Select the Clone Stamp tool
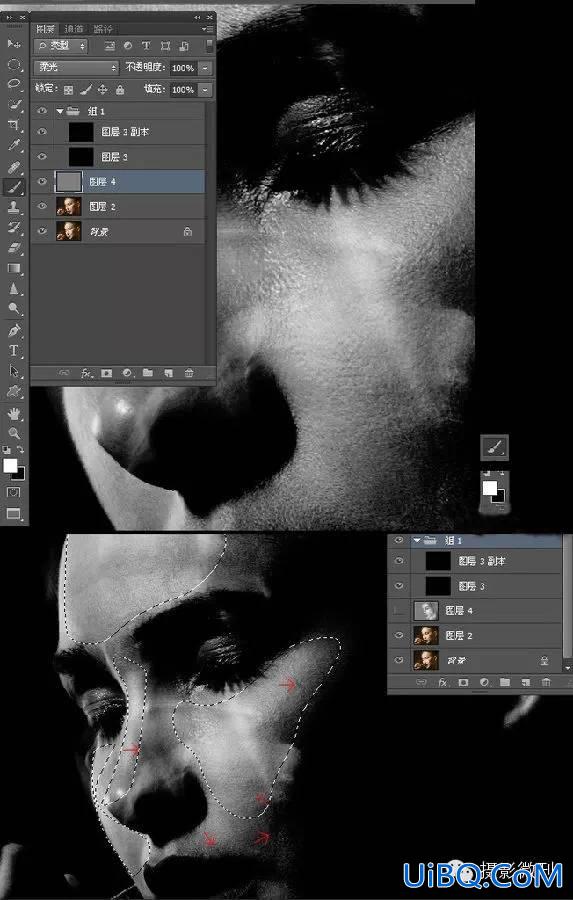The image size is (573, 900). click(14, 207)
